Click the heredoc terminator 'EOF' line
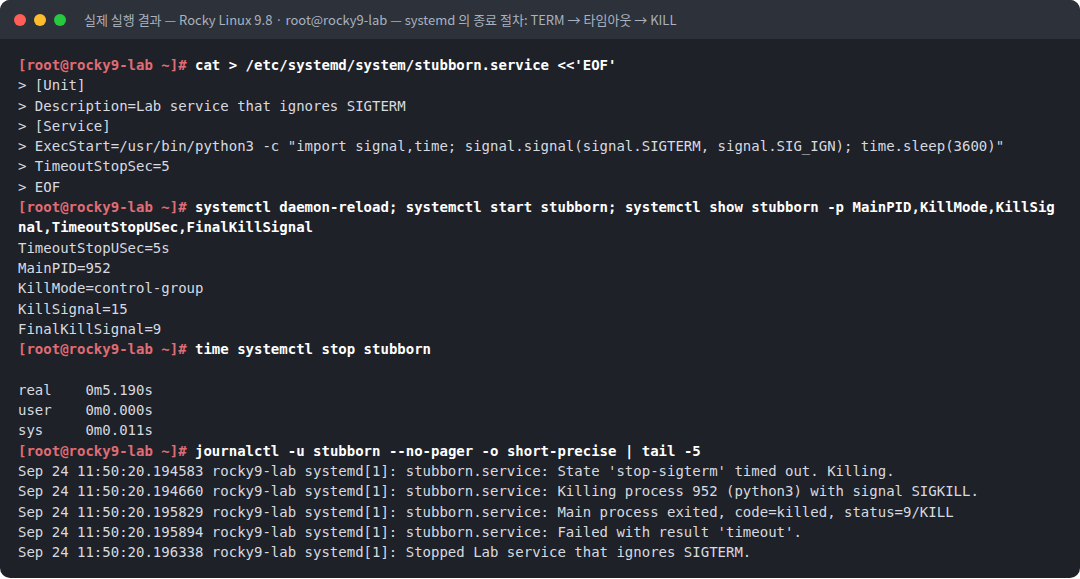The width and height of the screenshot is (1080, 579). tap(39, 187)
